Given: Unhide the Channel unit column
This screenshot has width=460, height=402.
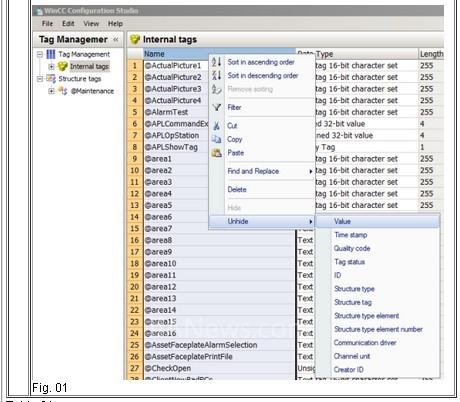Looking at the screenshot, I should [x=352, y=356].
